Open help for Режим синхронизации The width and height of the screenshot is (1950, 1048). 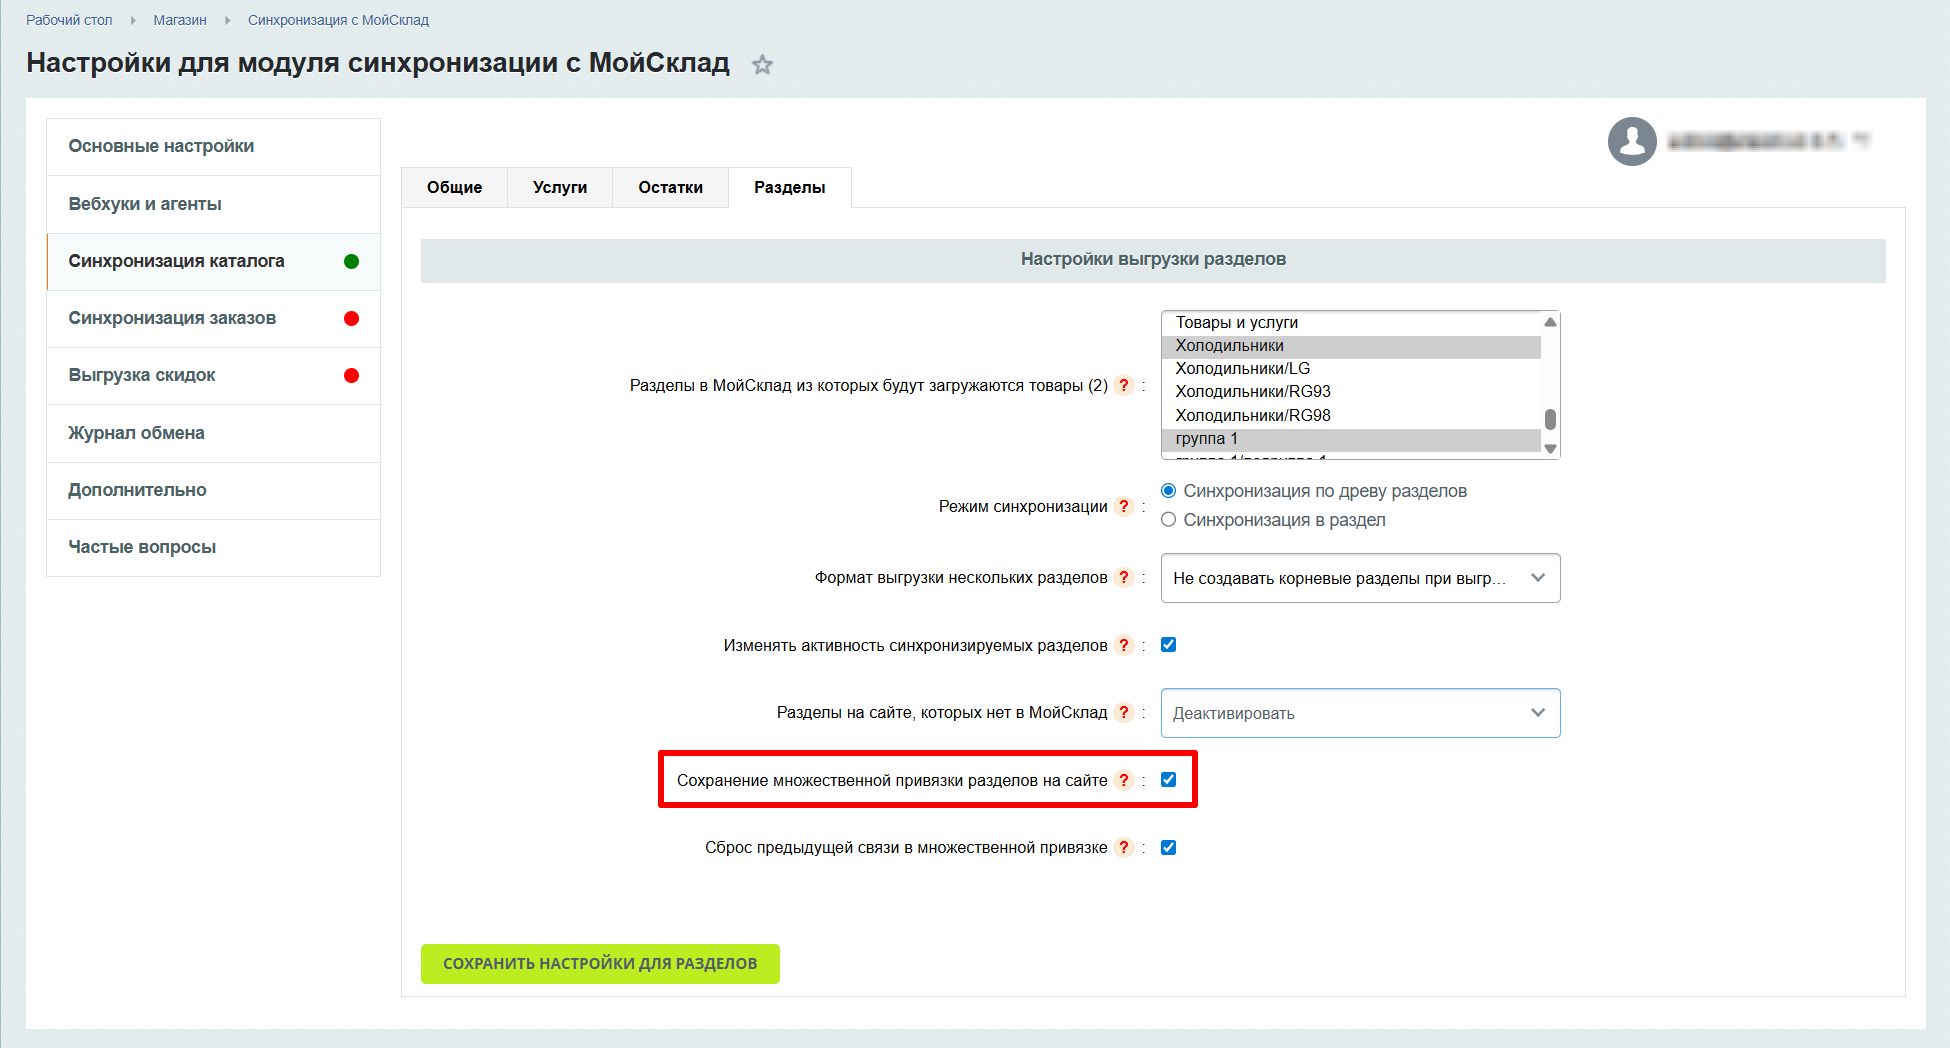1124,506
